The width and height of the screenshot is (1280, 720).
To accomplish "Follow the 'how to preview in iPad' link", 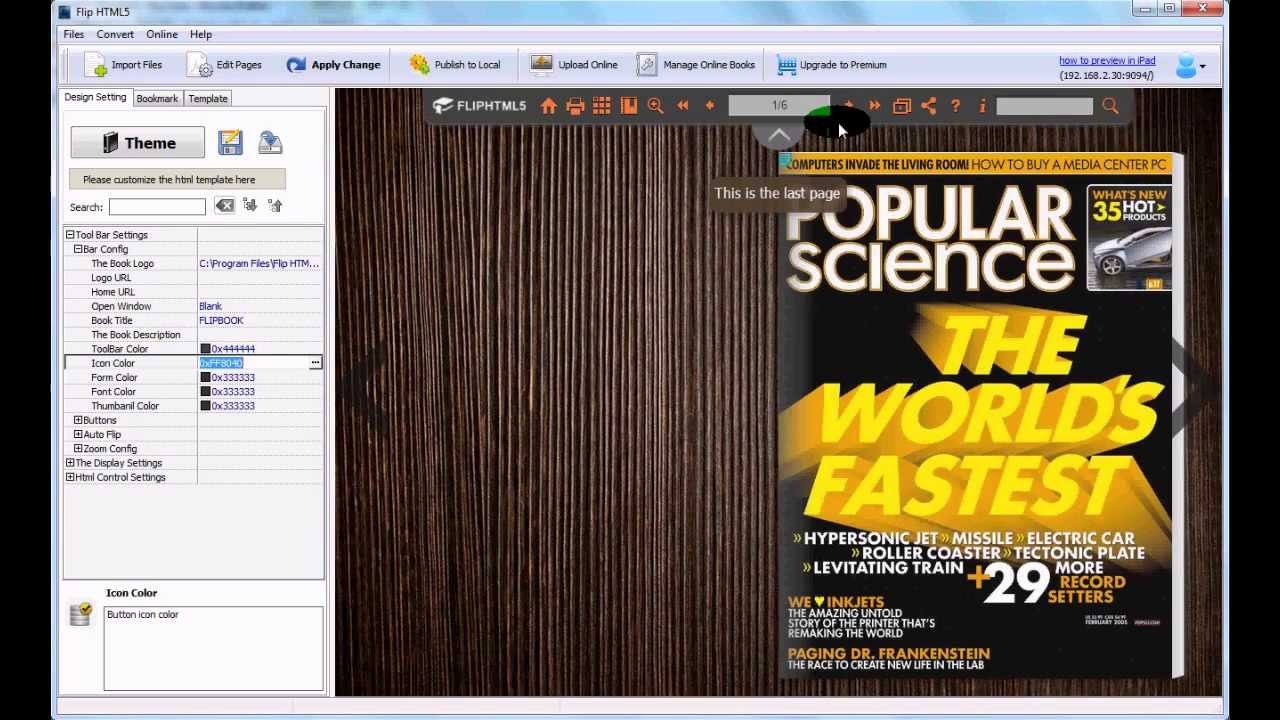I will 1107,60.
